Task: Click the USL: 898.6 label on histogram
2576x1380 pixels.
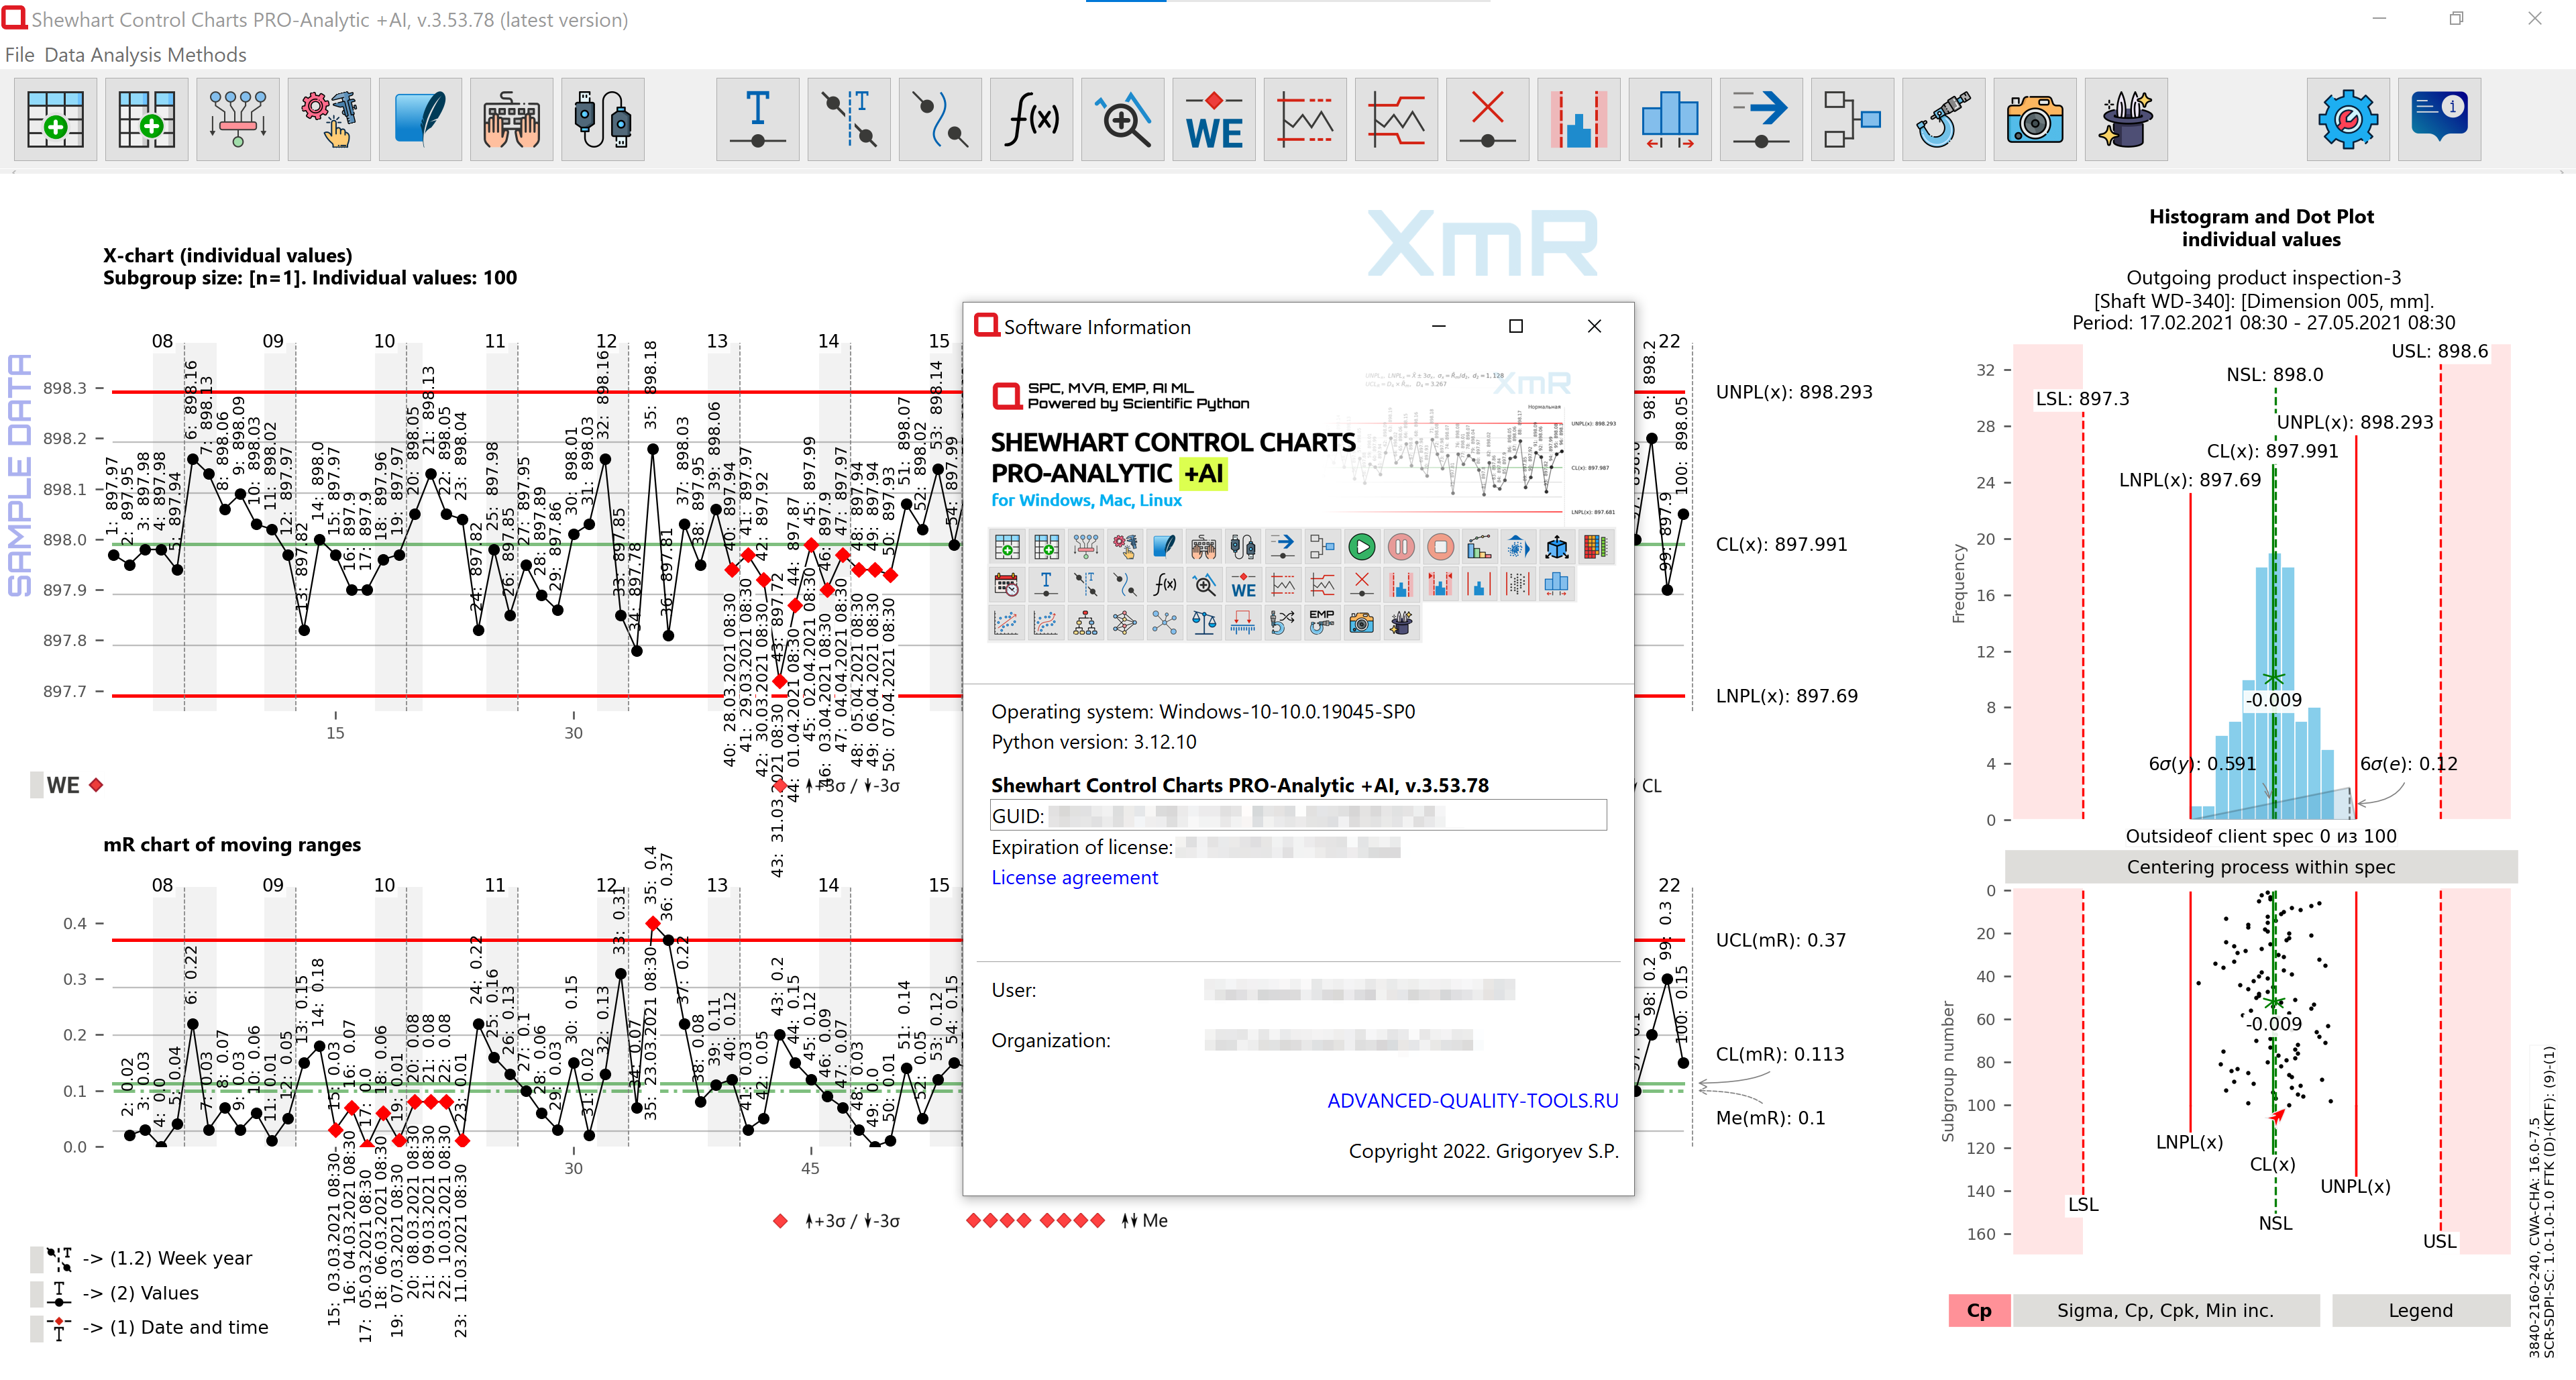Action: point(2439,351)
